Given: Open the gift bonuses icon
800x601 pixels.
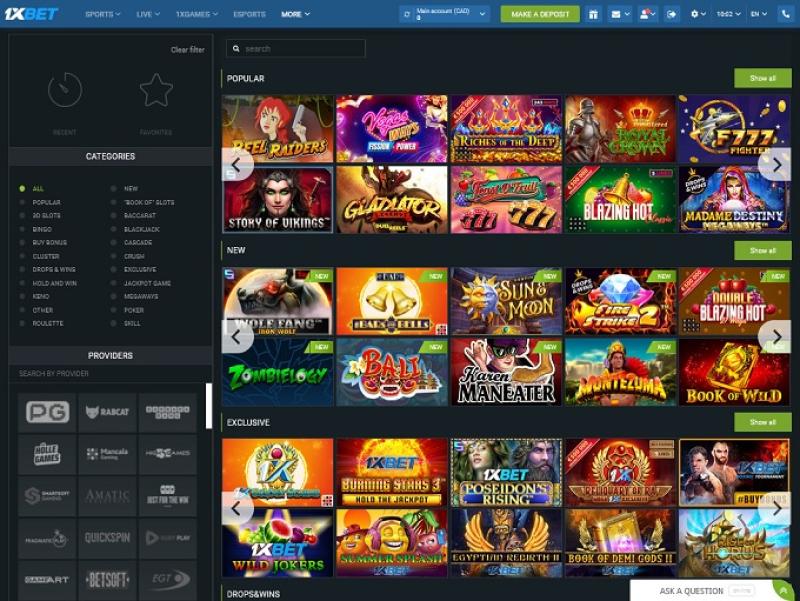Looking at the screenshot, I should tap(593, 14).
